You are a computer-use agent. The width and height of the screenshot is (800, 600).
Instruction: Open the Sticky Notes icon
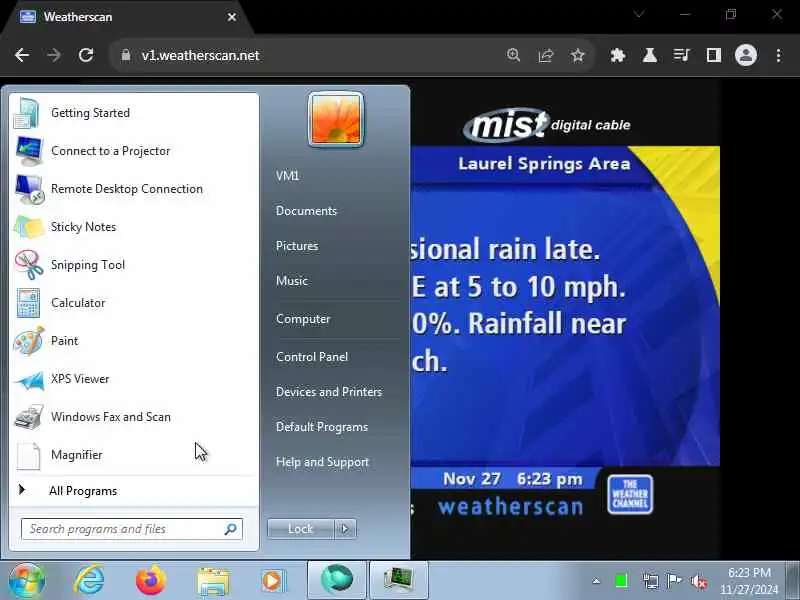coord(29,227)
